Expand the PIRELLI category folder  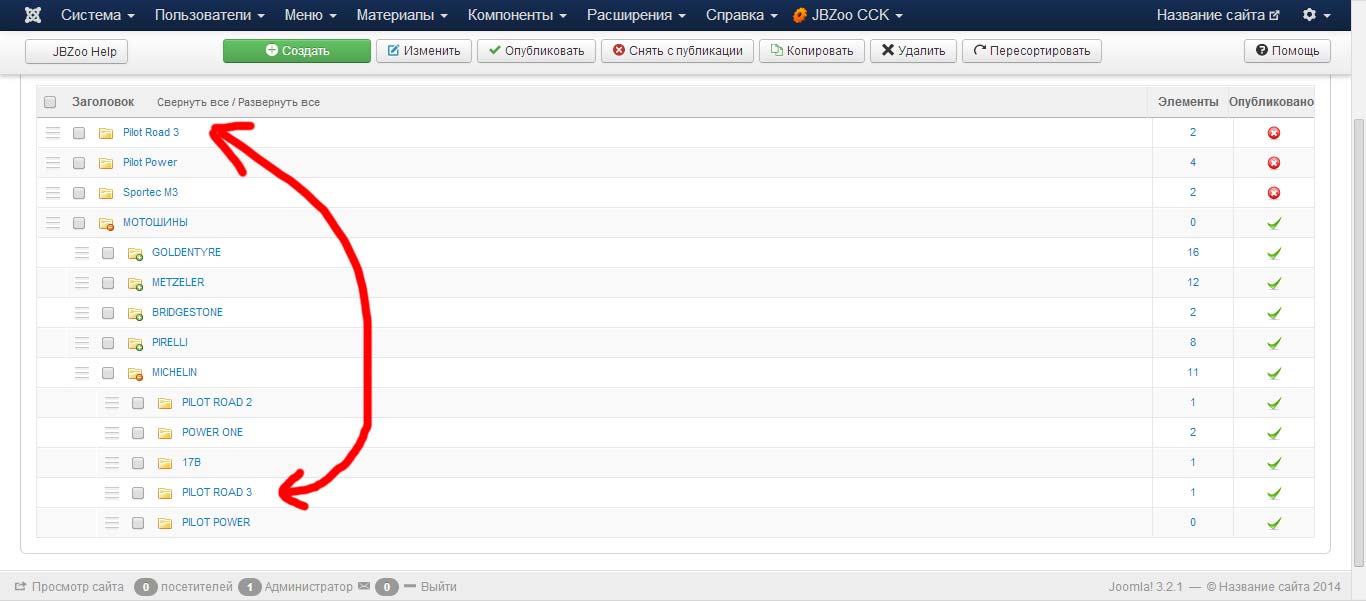pyautogui.click(x=135, y=343)
